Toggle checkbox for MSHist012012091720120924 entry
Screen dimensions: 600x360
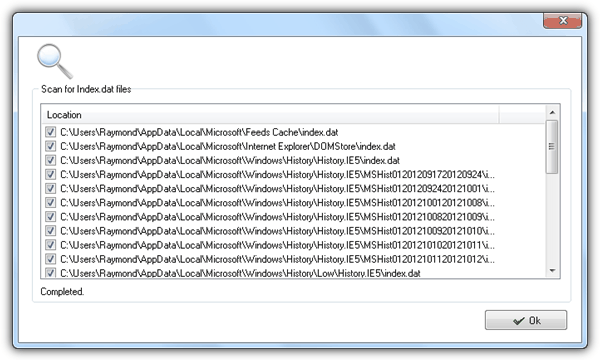[51, 174]
